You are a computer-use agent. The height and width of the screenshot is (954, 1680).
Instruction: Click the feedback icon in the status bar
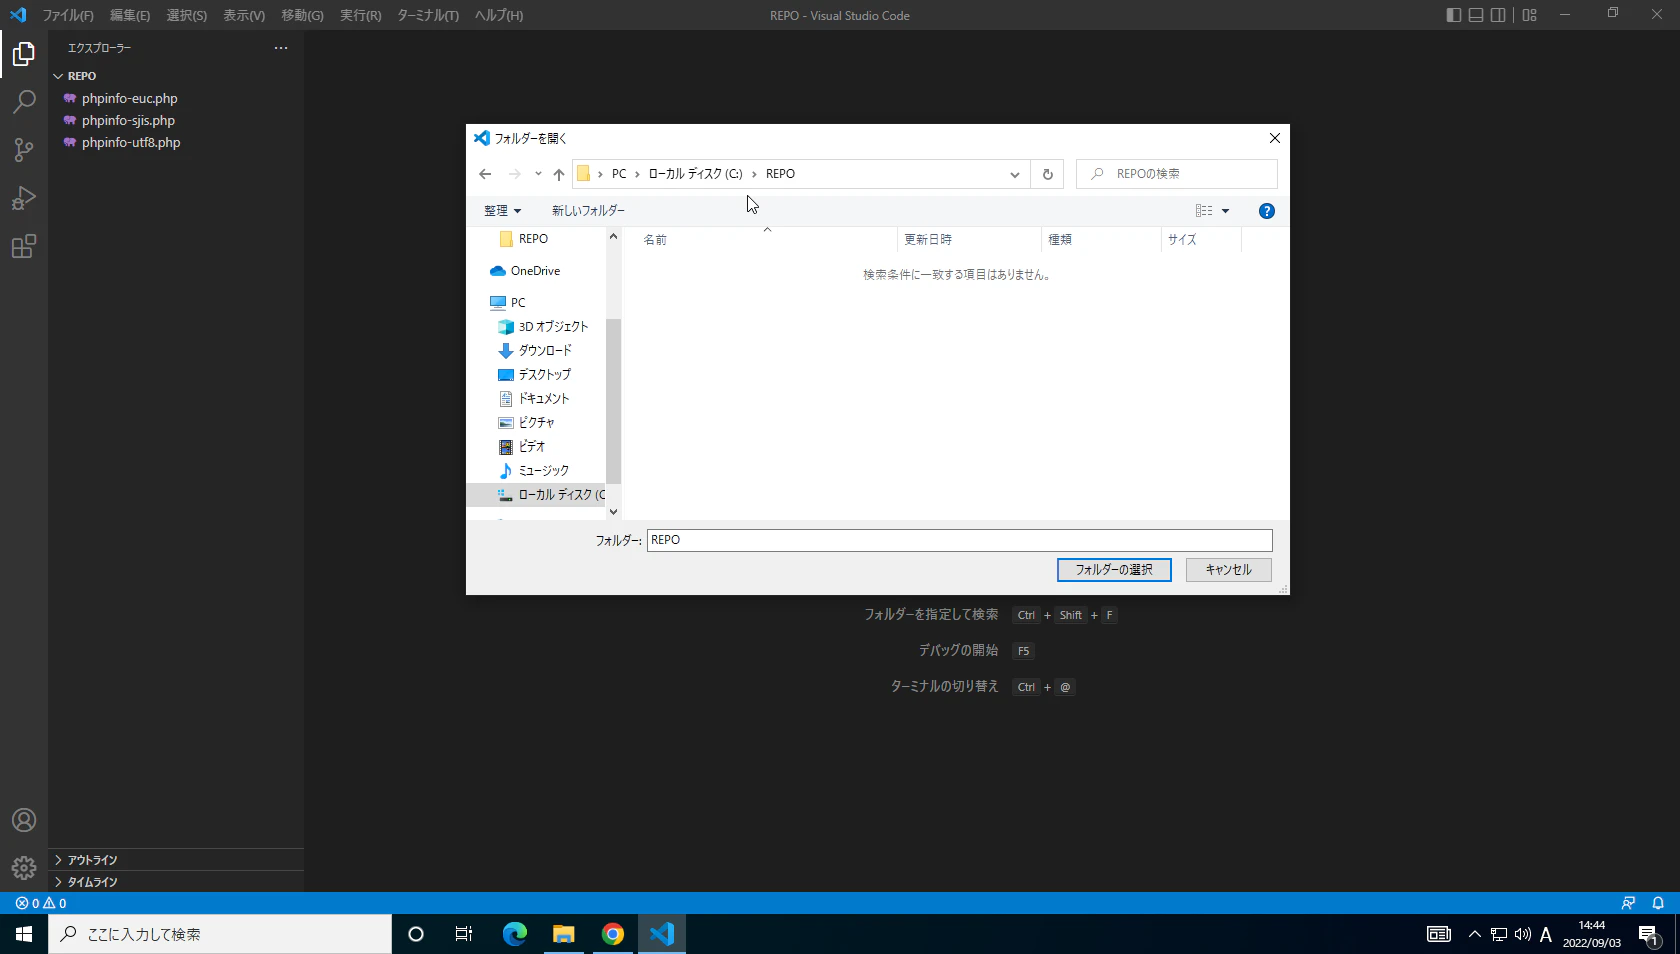point(1629,903)
